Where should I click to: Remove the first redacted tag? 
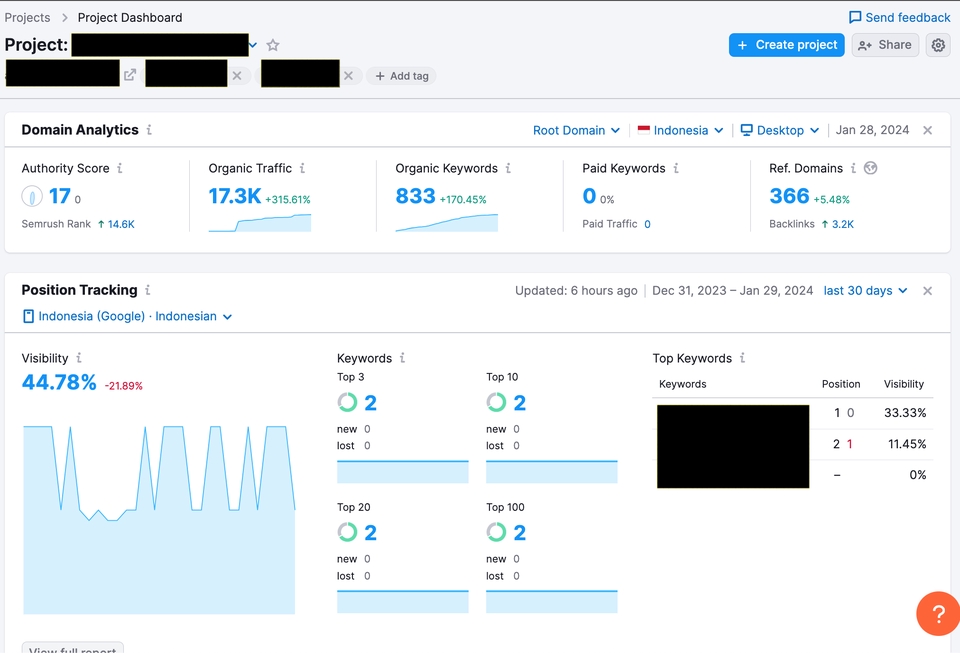[237, 76]
